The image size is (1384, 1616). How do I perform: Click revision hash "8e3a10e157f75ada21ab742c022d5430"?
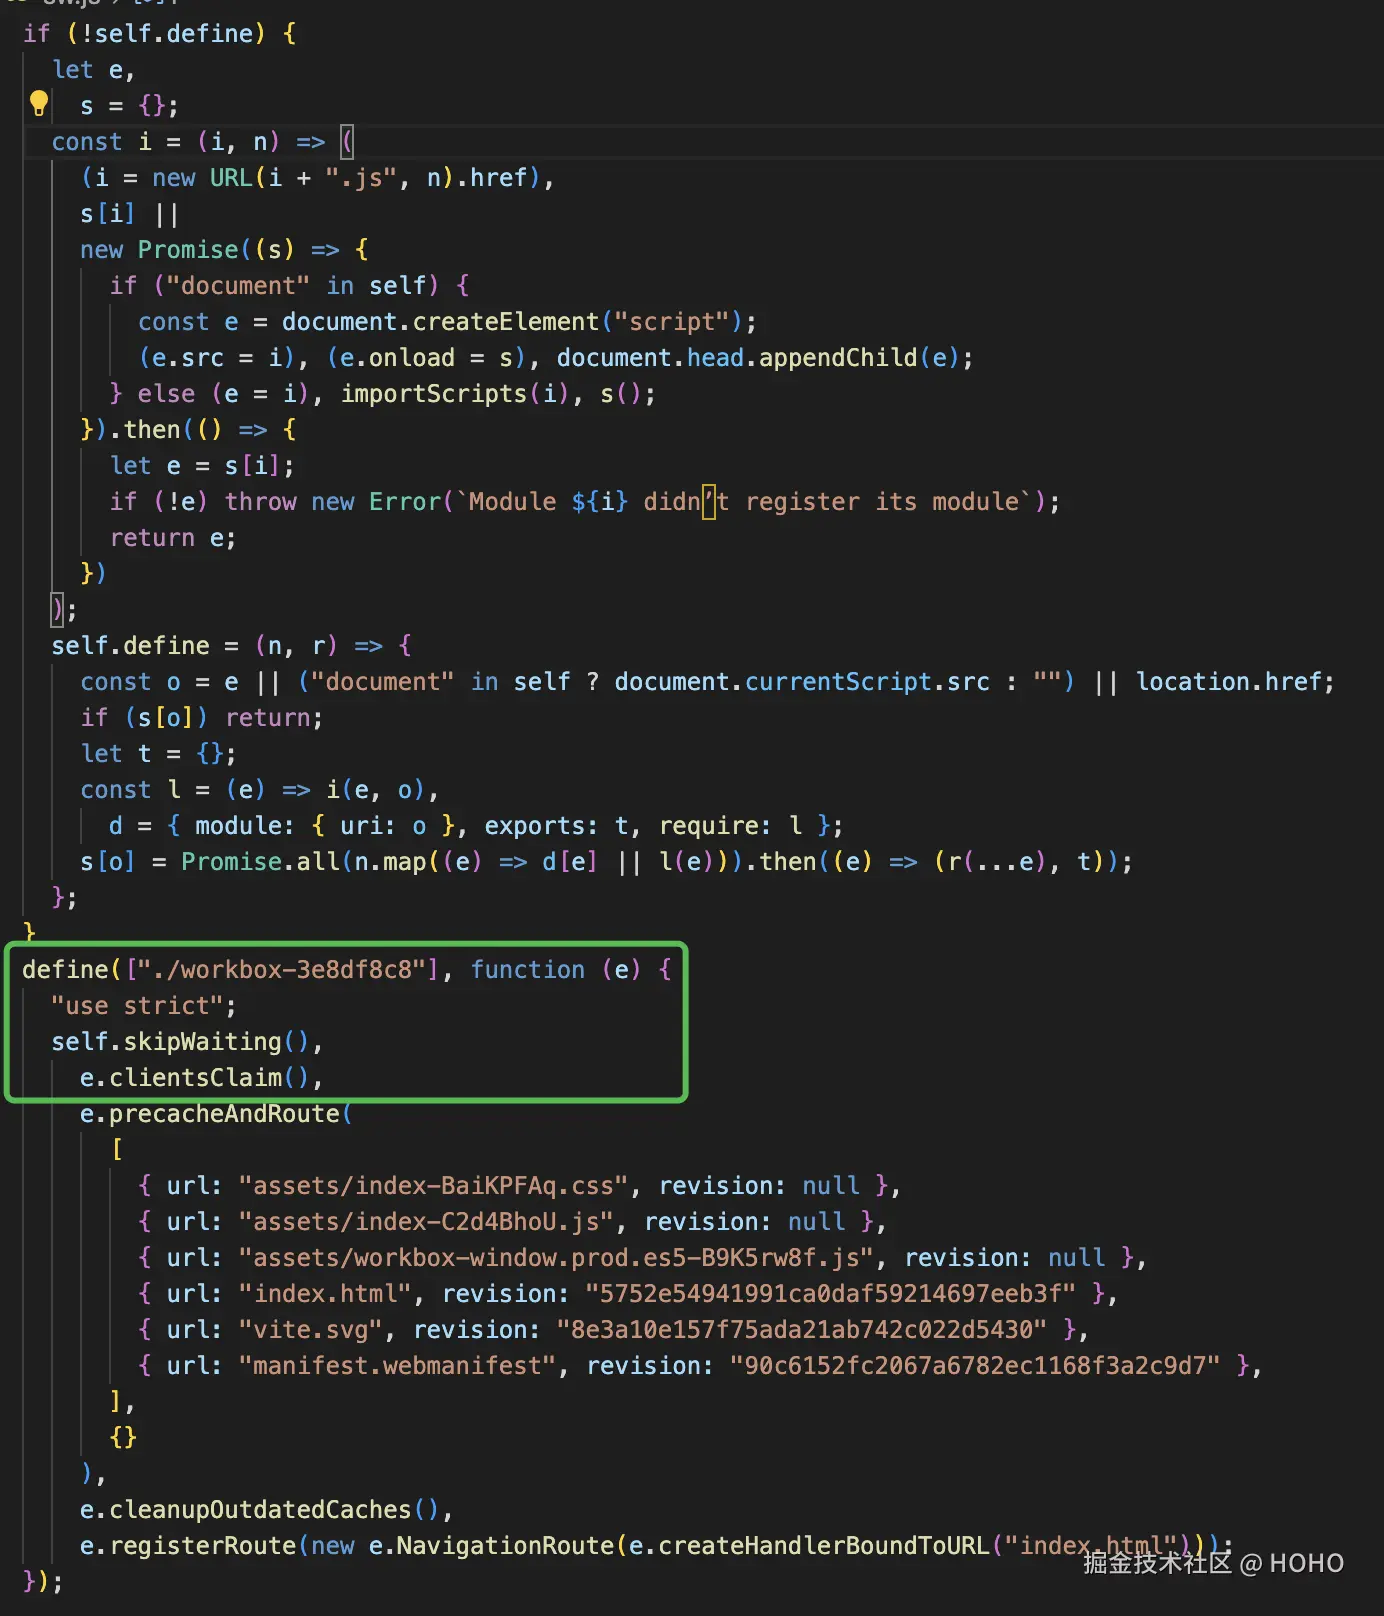(x=802, y=1330)
